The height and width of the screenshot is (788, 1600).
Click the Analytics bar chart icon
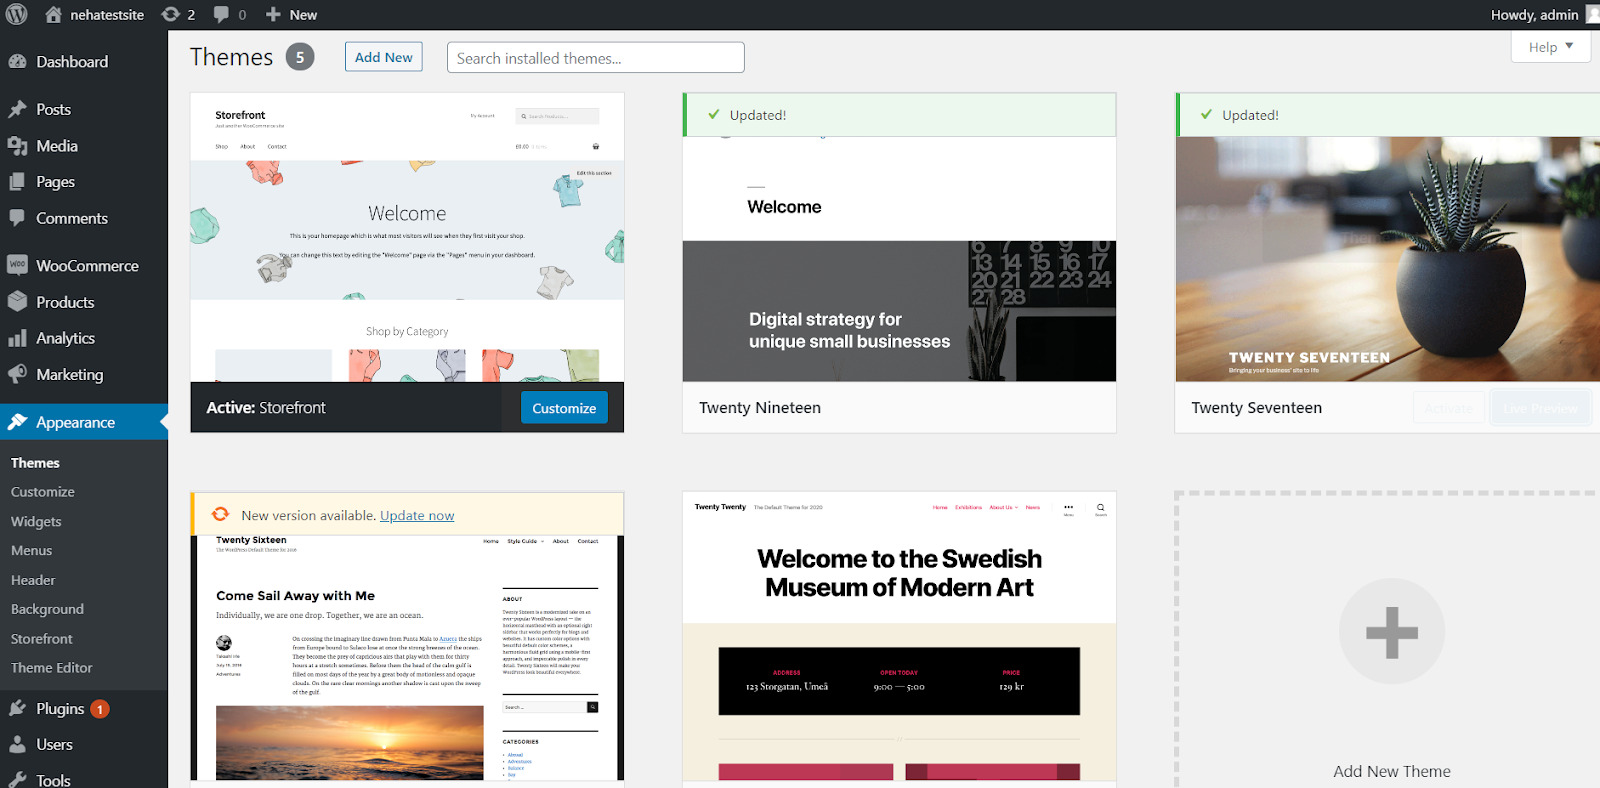click(17, 338)
